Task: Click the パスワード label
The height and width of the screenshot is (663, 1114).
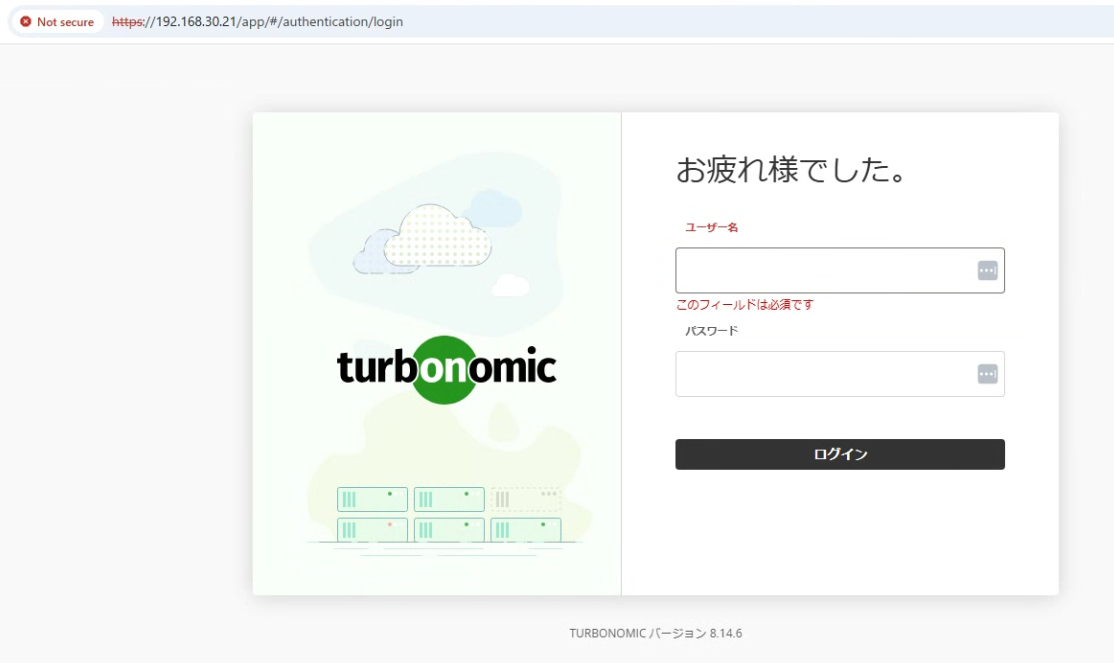Action: tap(711, 330)
